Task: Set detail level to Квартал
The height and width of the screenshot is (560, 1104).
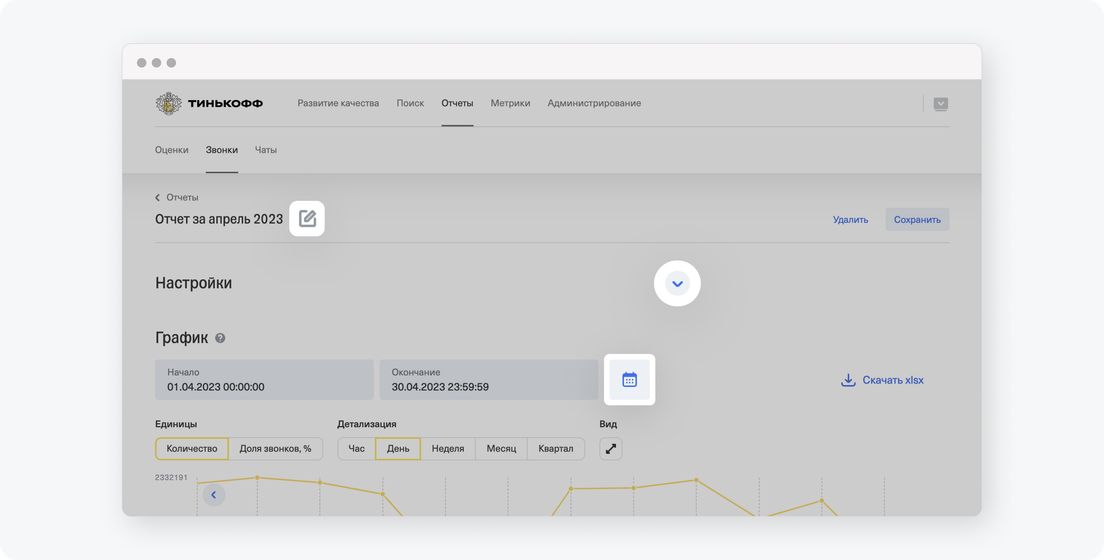Action: coord(556,449)
